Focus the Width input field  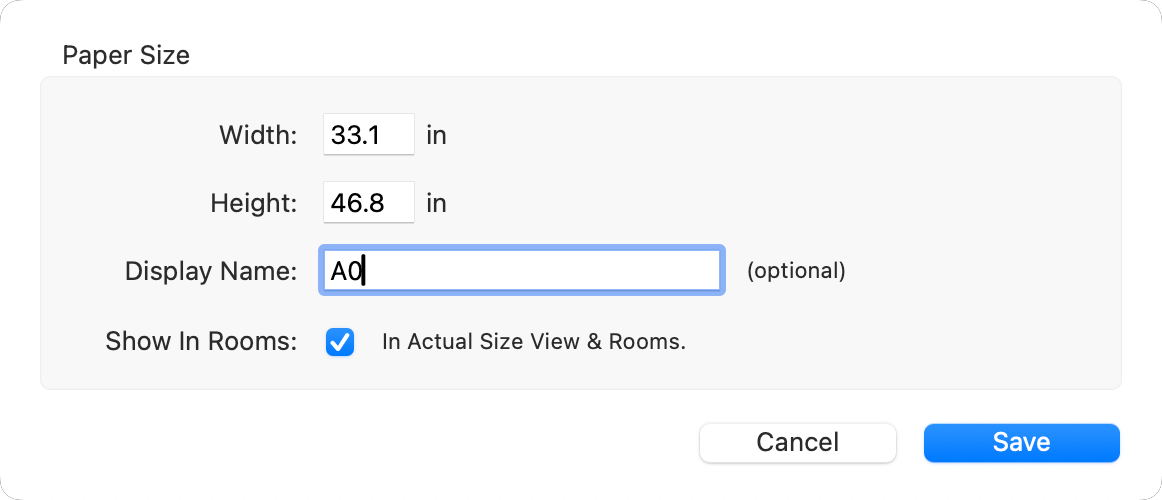tap(368, 135)
